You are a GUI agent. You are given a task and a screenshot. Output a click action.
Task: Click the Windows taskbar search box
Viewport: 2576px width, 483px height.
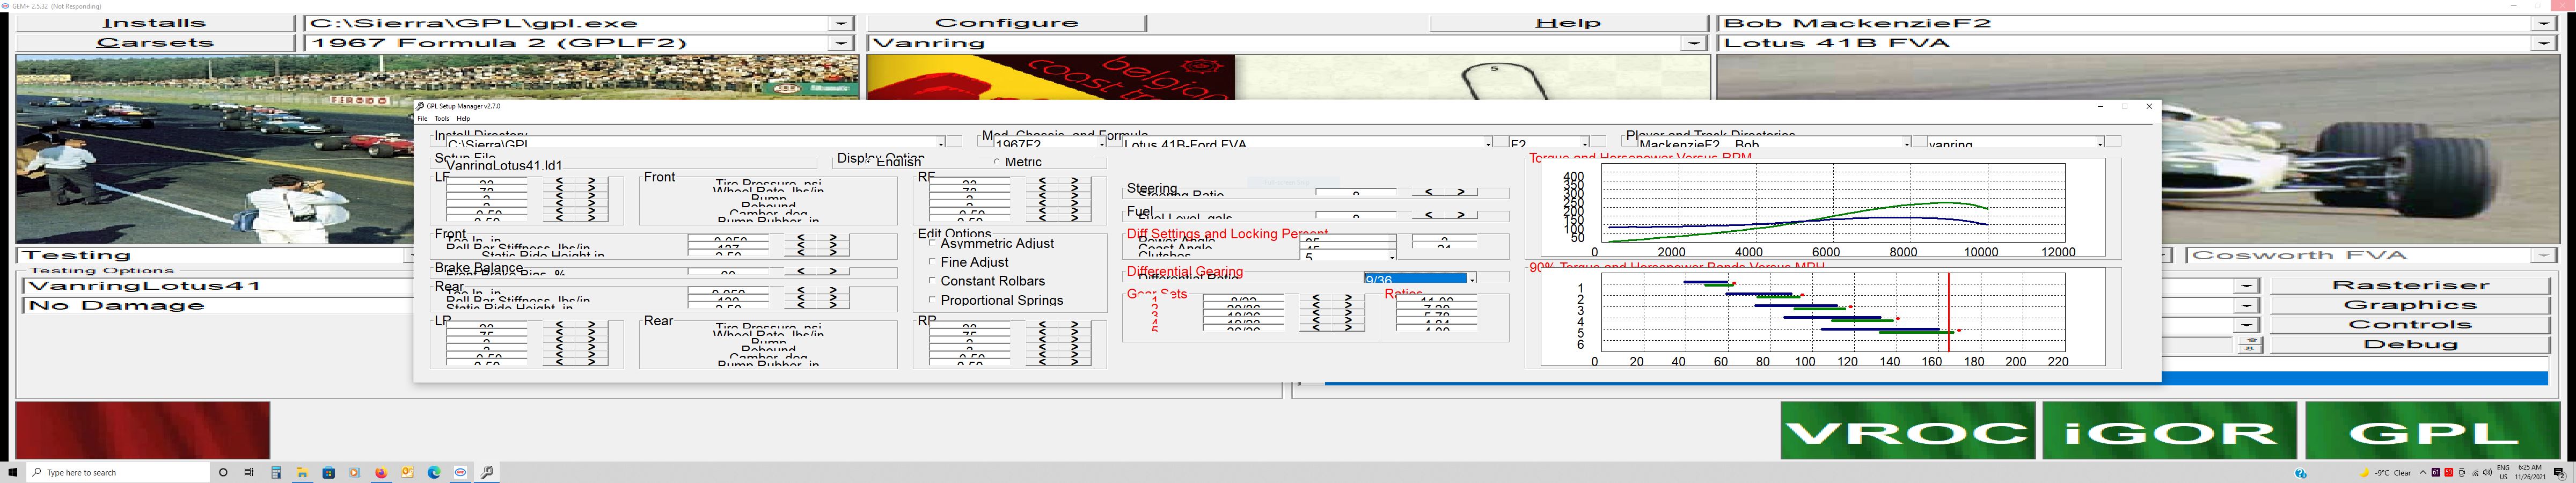pyautogui.click(x=118, y=472)
